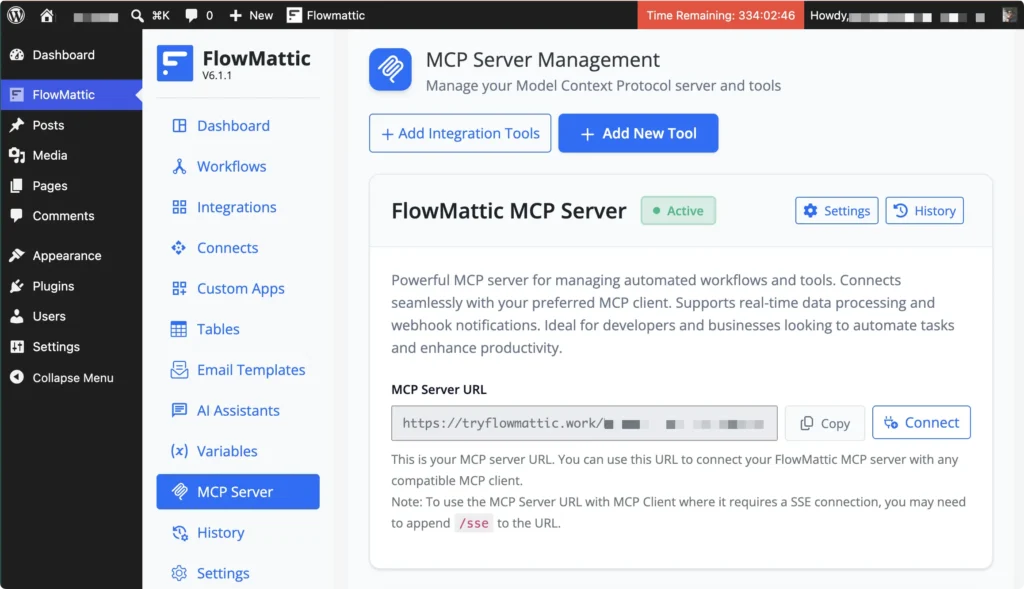Click the Connect button
1024x589 pixels.
coord(921,422)
